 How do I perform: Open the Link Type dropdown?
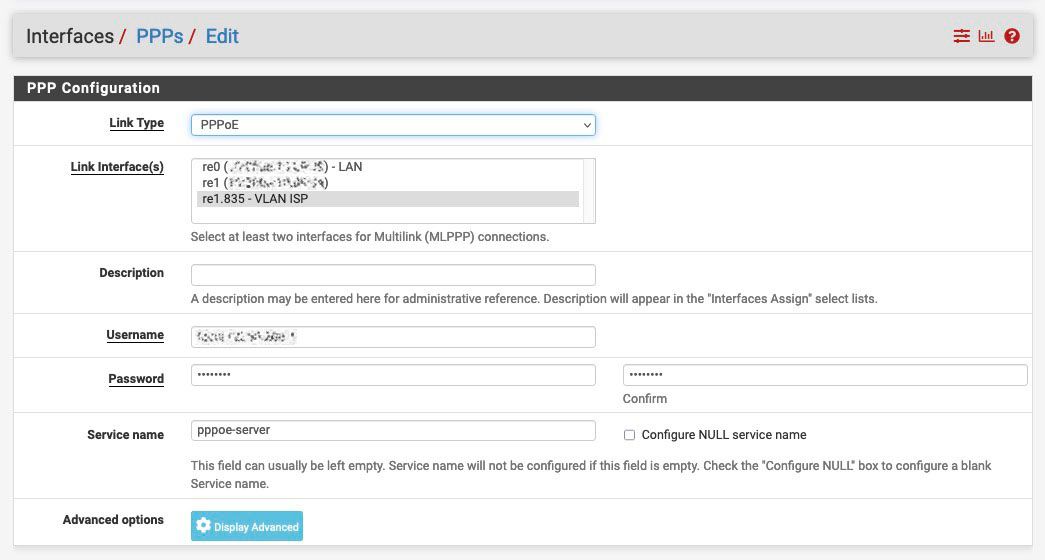393,125
